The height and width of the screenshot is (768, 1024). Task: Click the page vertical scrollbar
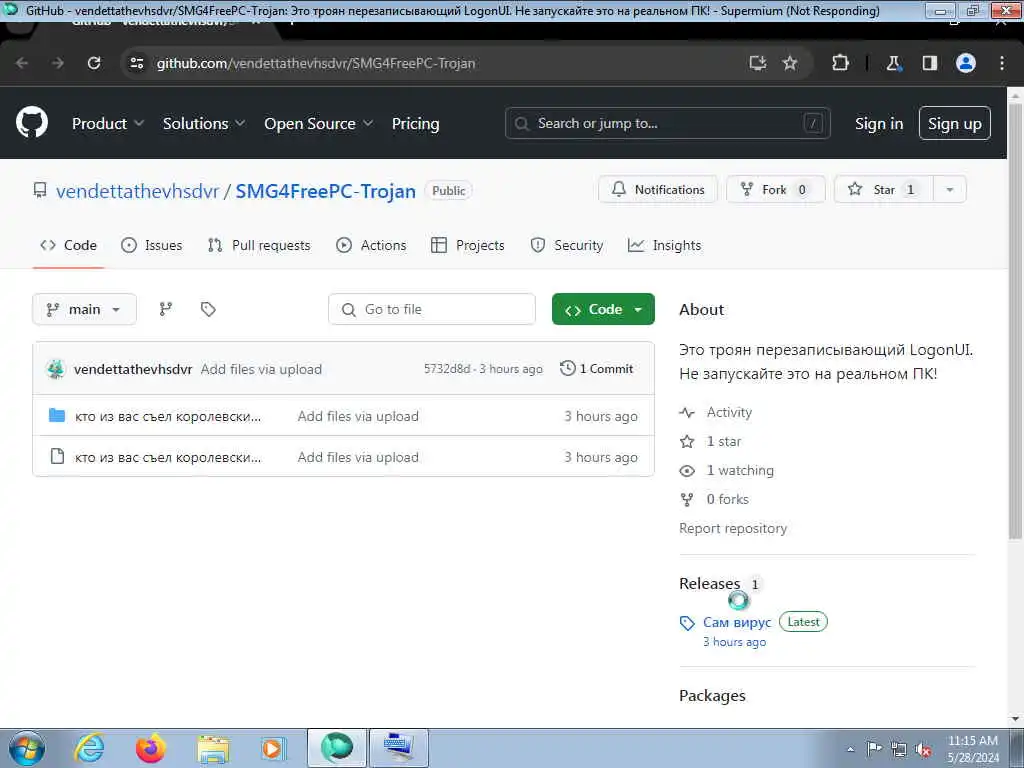[1015, 320]
